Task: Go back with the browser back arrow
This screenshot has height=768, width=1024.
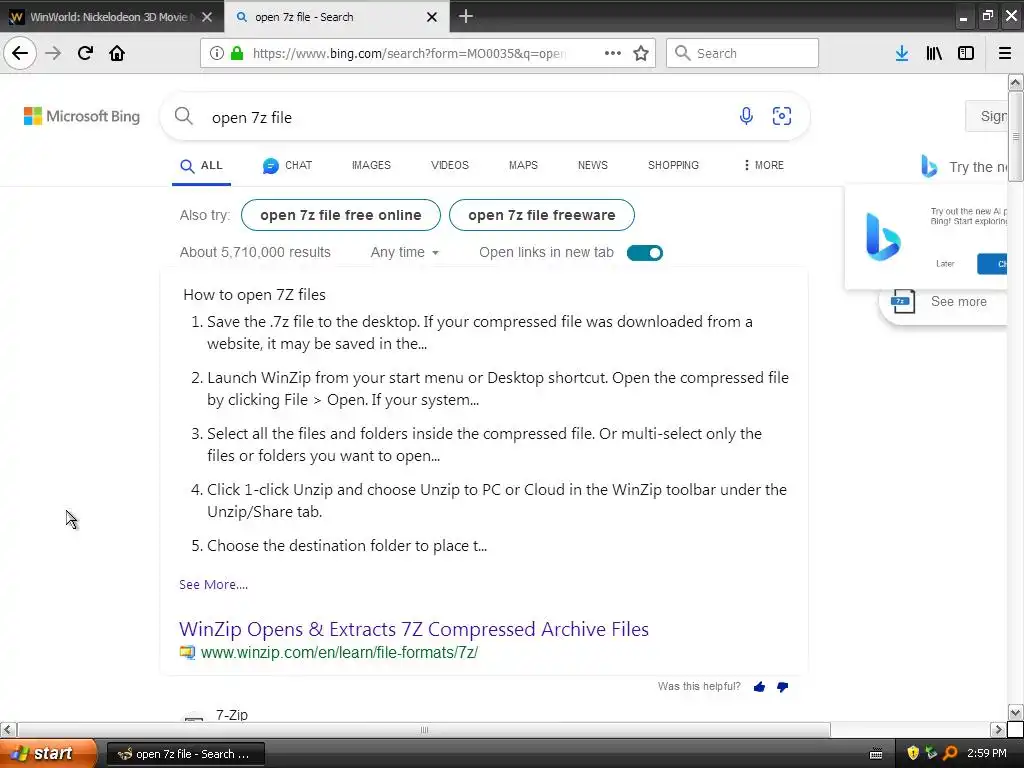Action: click(x=20, y=53)
